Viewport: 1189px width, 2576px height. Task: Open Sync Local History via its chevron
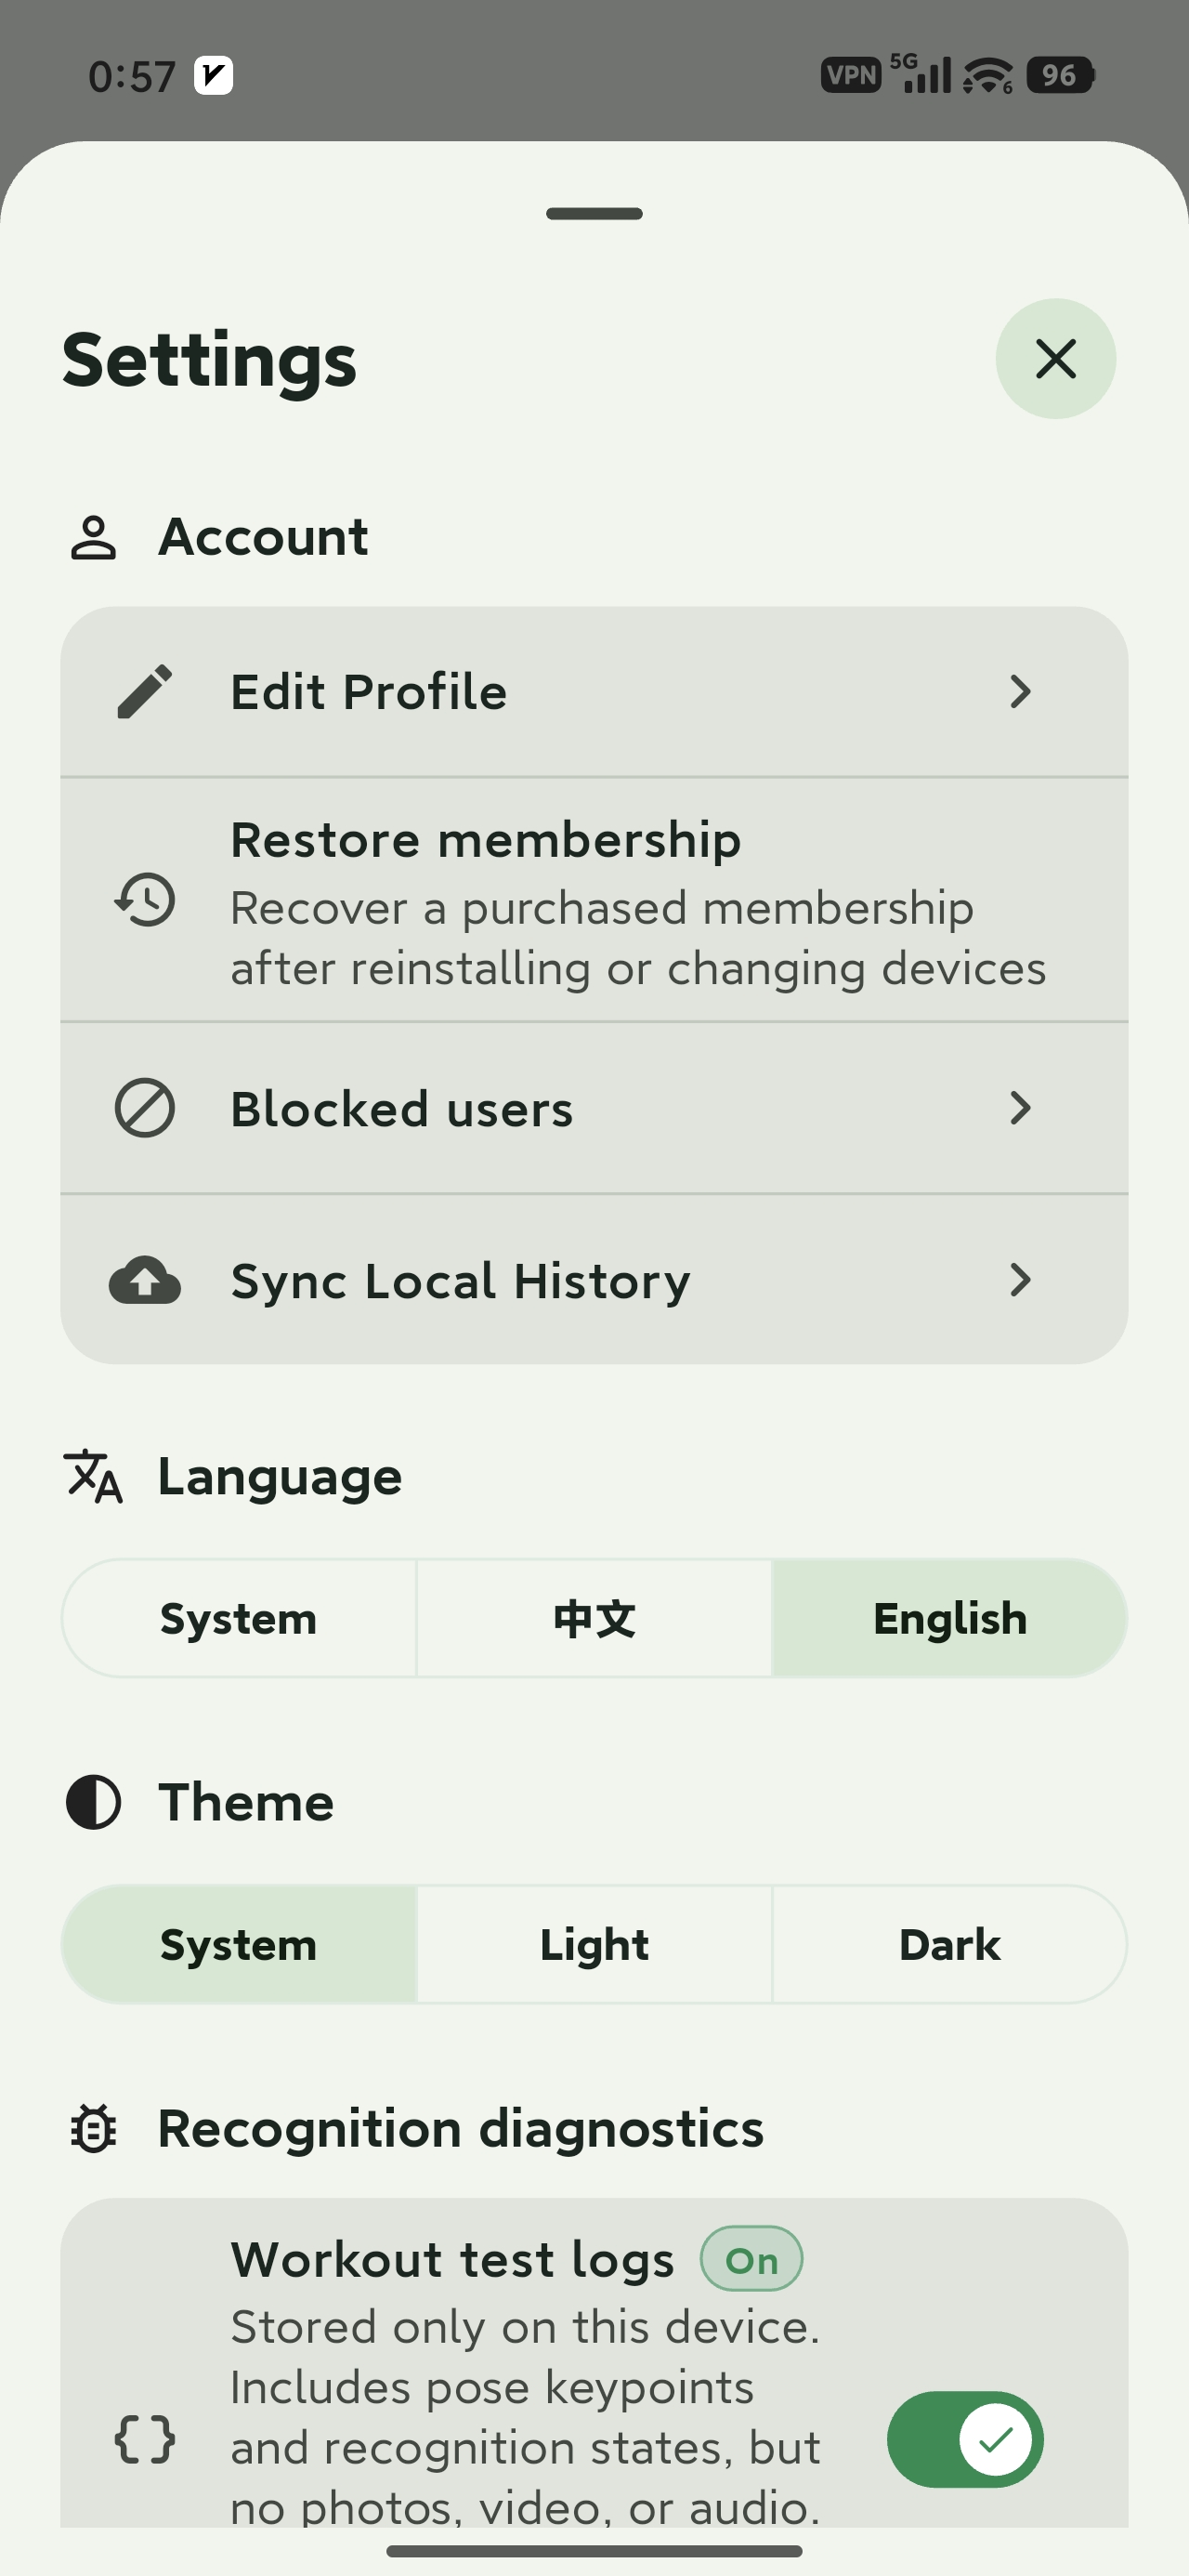pos(1020,1280)
